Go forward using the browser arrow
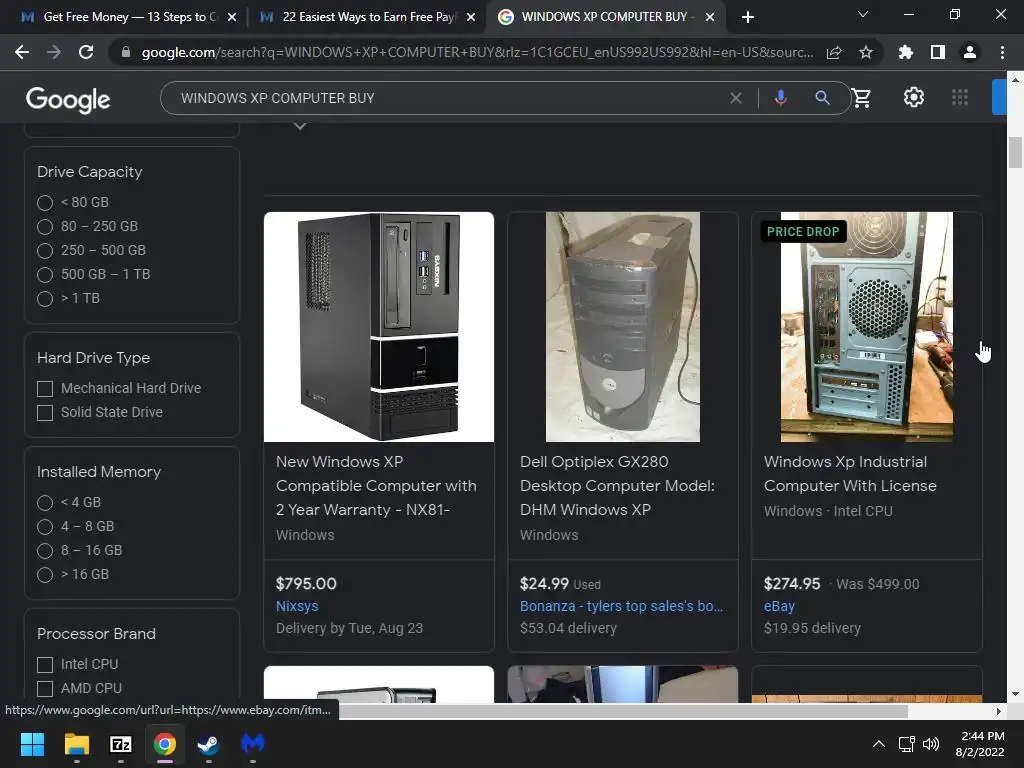Viewport: 1024px width, 768px height. (x=54, y=52)
